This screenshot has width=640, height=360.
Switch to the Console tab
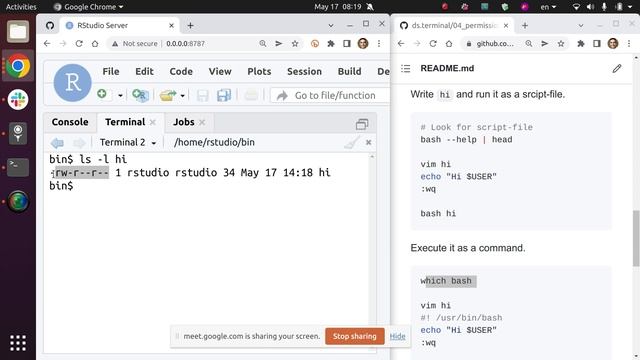(70, 122)
